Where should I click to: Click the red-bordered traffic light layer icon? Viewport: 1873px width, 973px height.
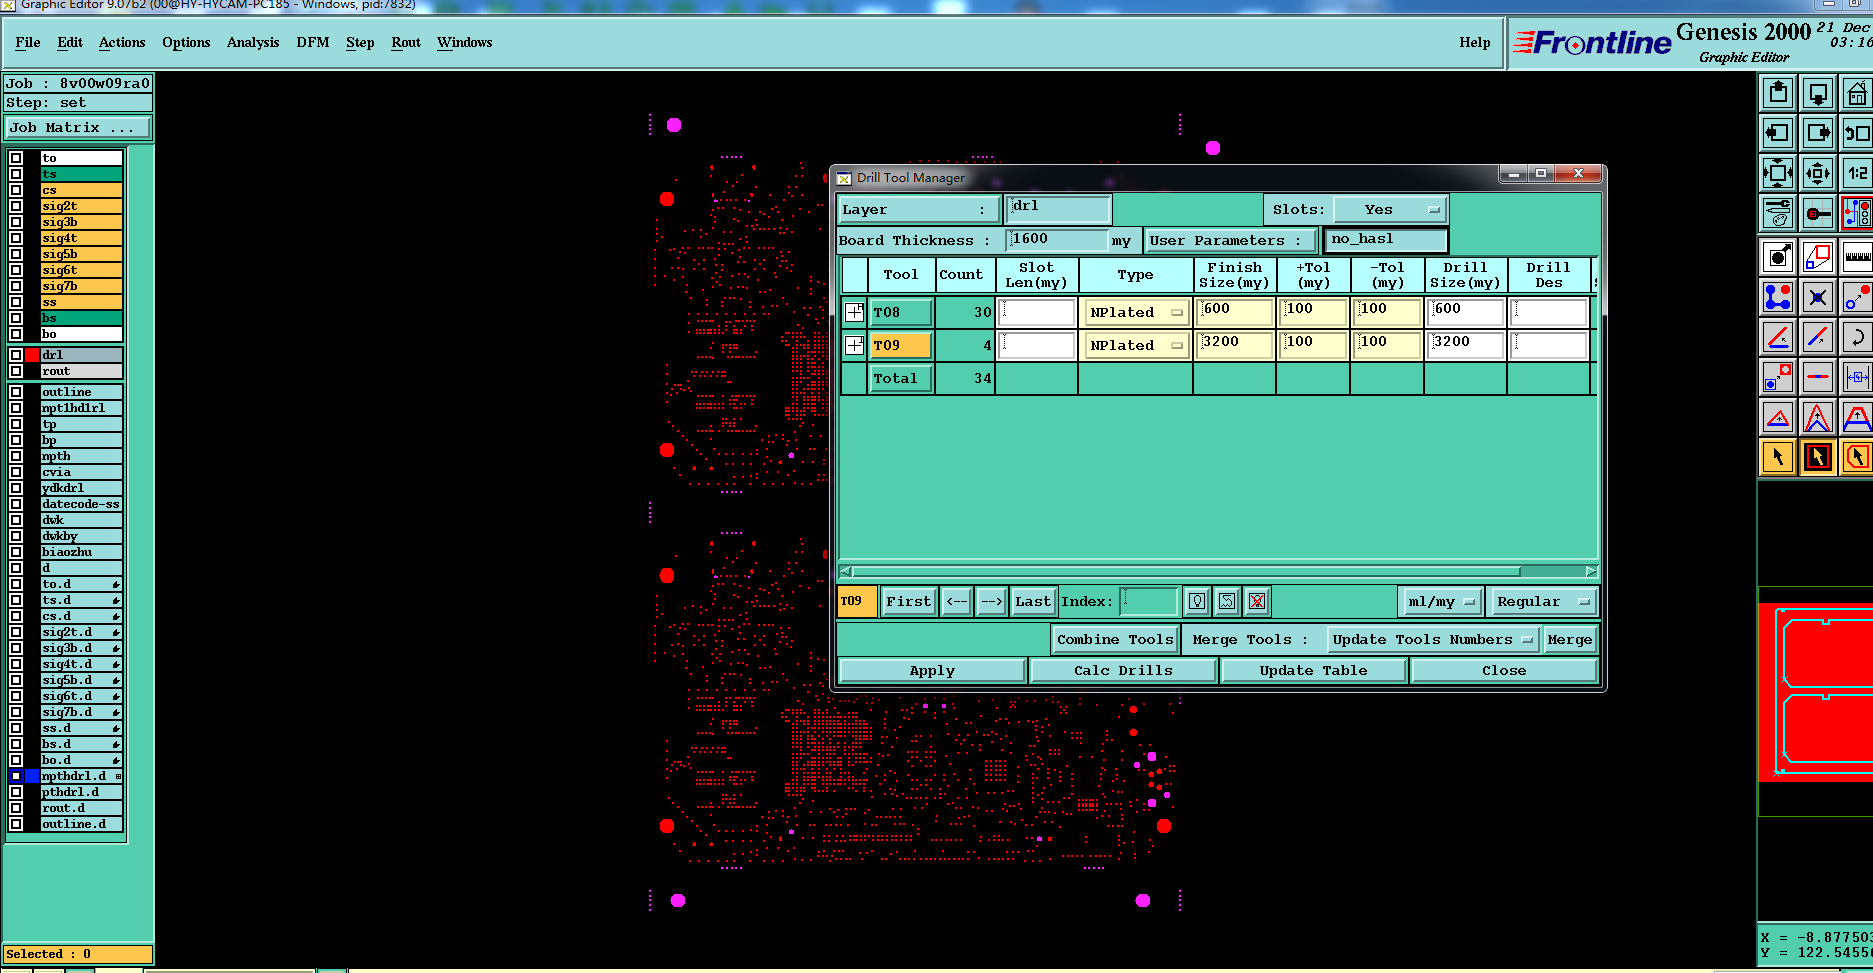[1857, 213]
